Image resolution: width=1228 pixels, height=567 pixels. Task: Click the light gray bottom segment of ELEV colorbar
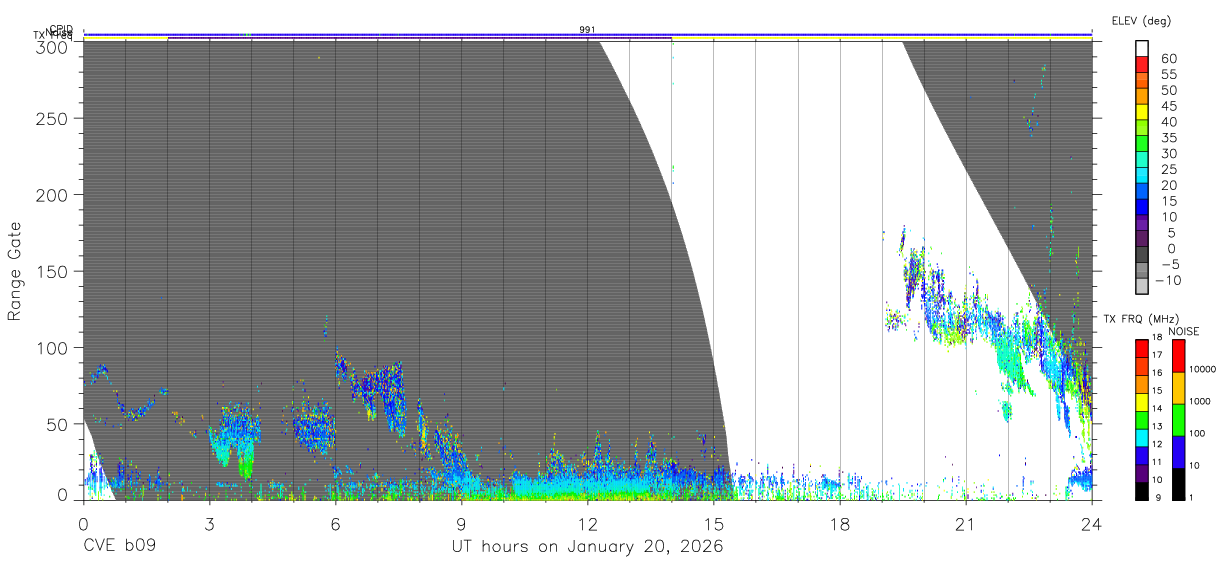click(1142, 286)
